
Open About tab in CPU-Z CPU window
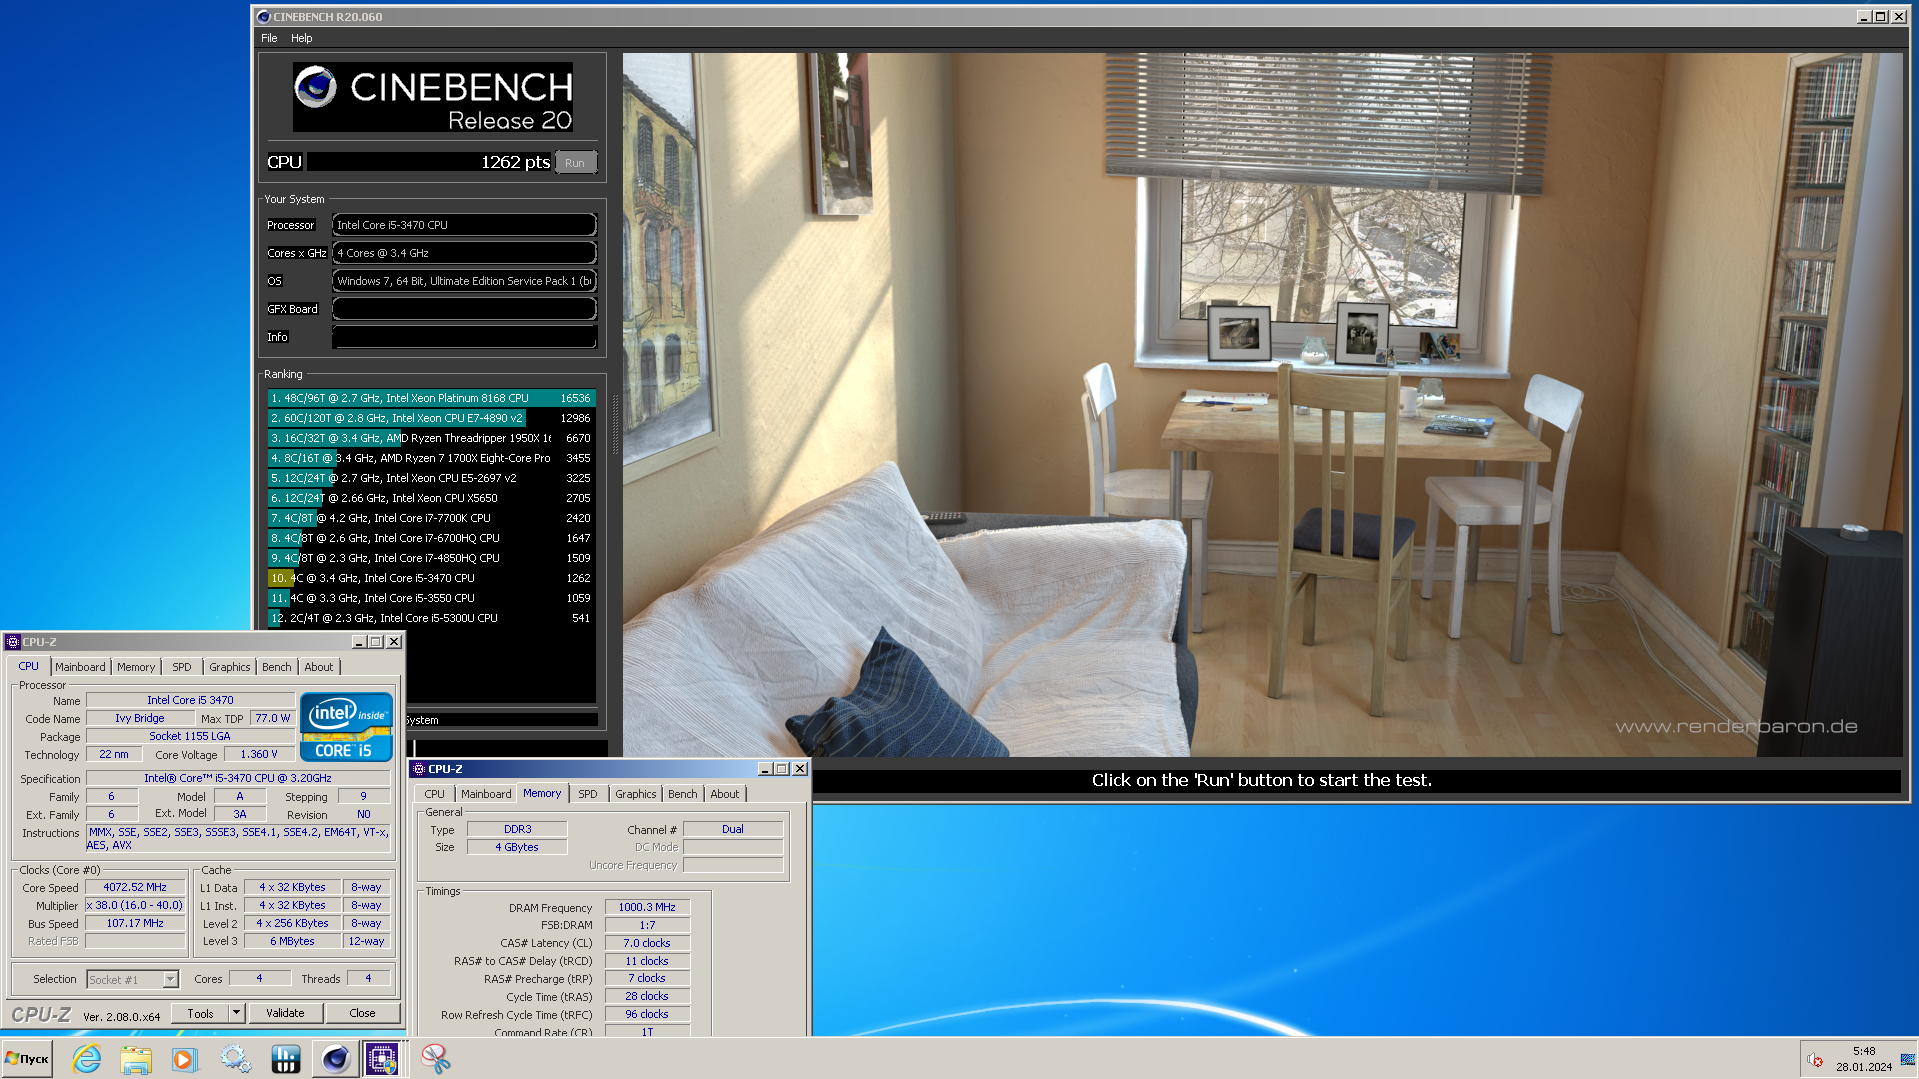319,667
